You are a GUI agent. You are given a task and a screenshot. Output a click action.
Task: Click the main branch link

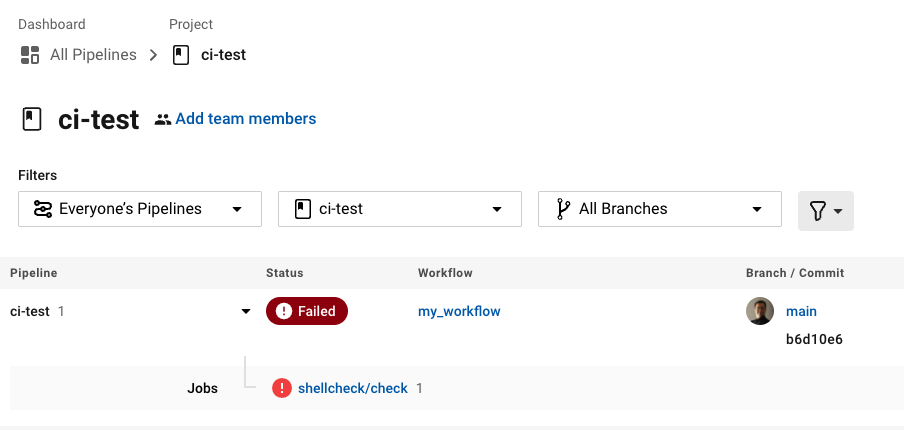click(801, 312)
